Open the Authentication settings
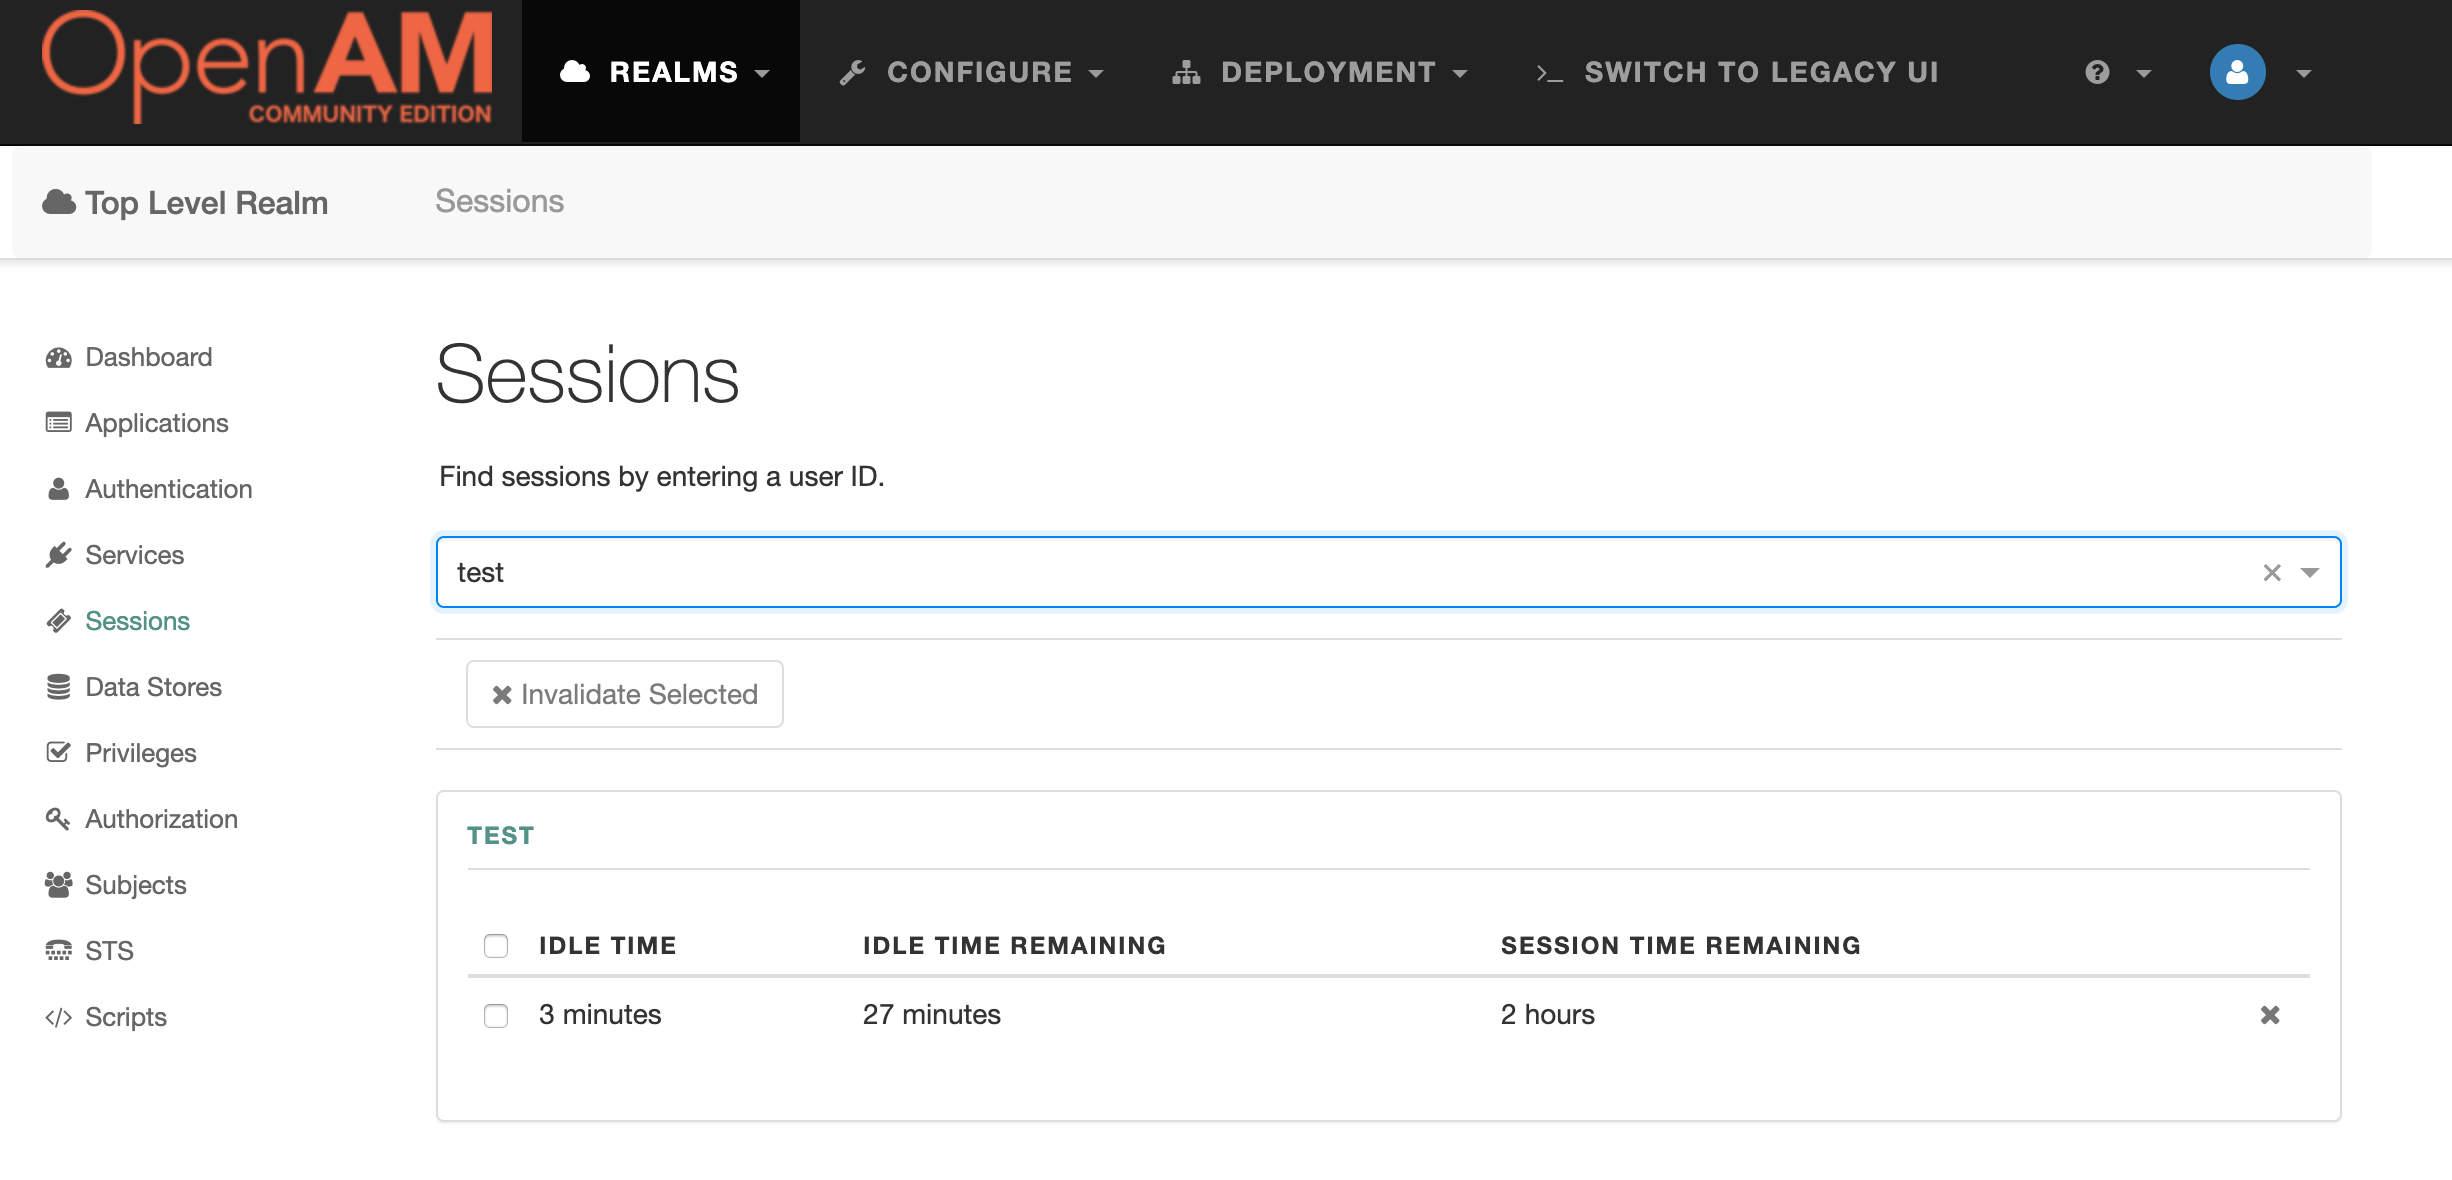The height and width of the screenshot is (1180, 2452). 168,489
